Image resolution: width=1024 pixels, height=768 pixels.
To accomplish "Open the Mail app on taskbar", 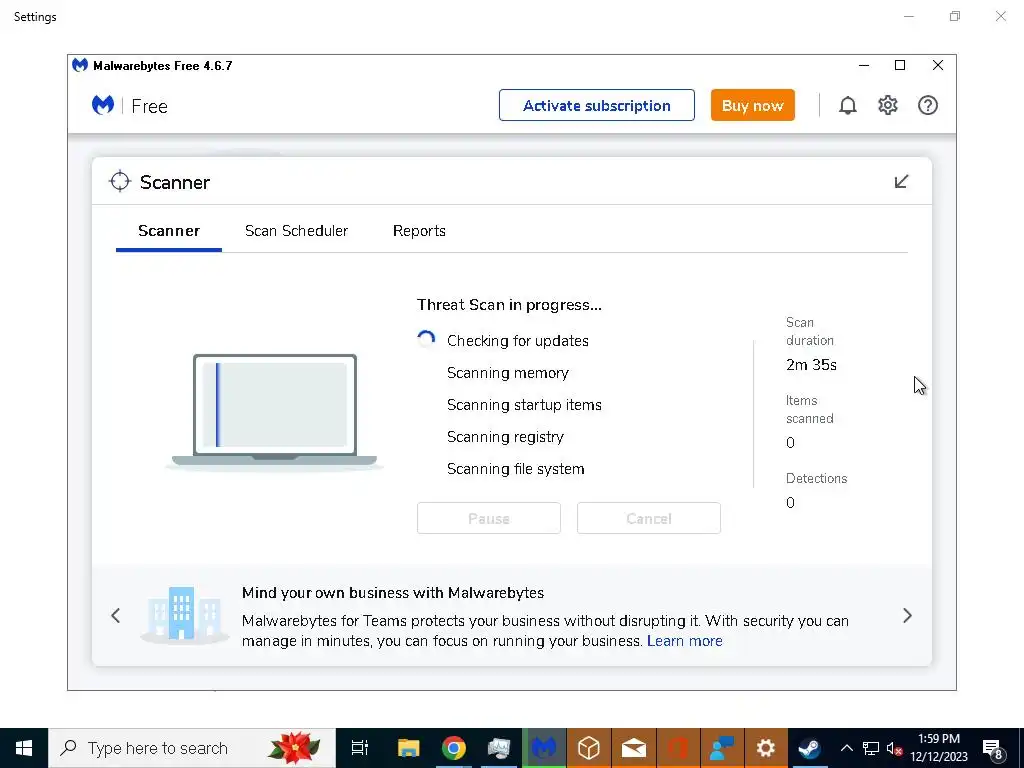I will pos(633,748).
